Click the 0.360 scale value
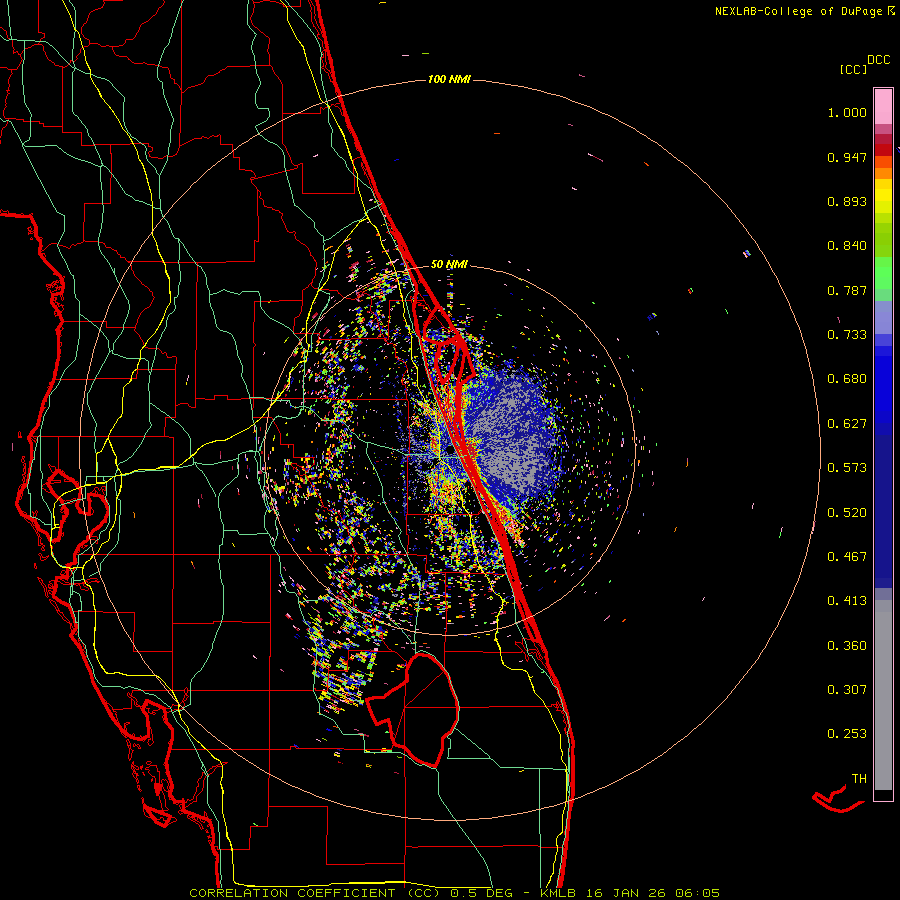The image size is (900, 900). [847, 646]
